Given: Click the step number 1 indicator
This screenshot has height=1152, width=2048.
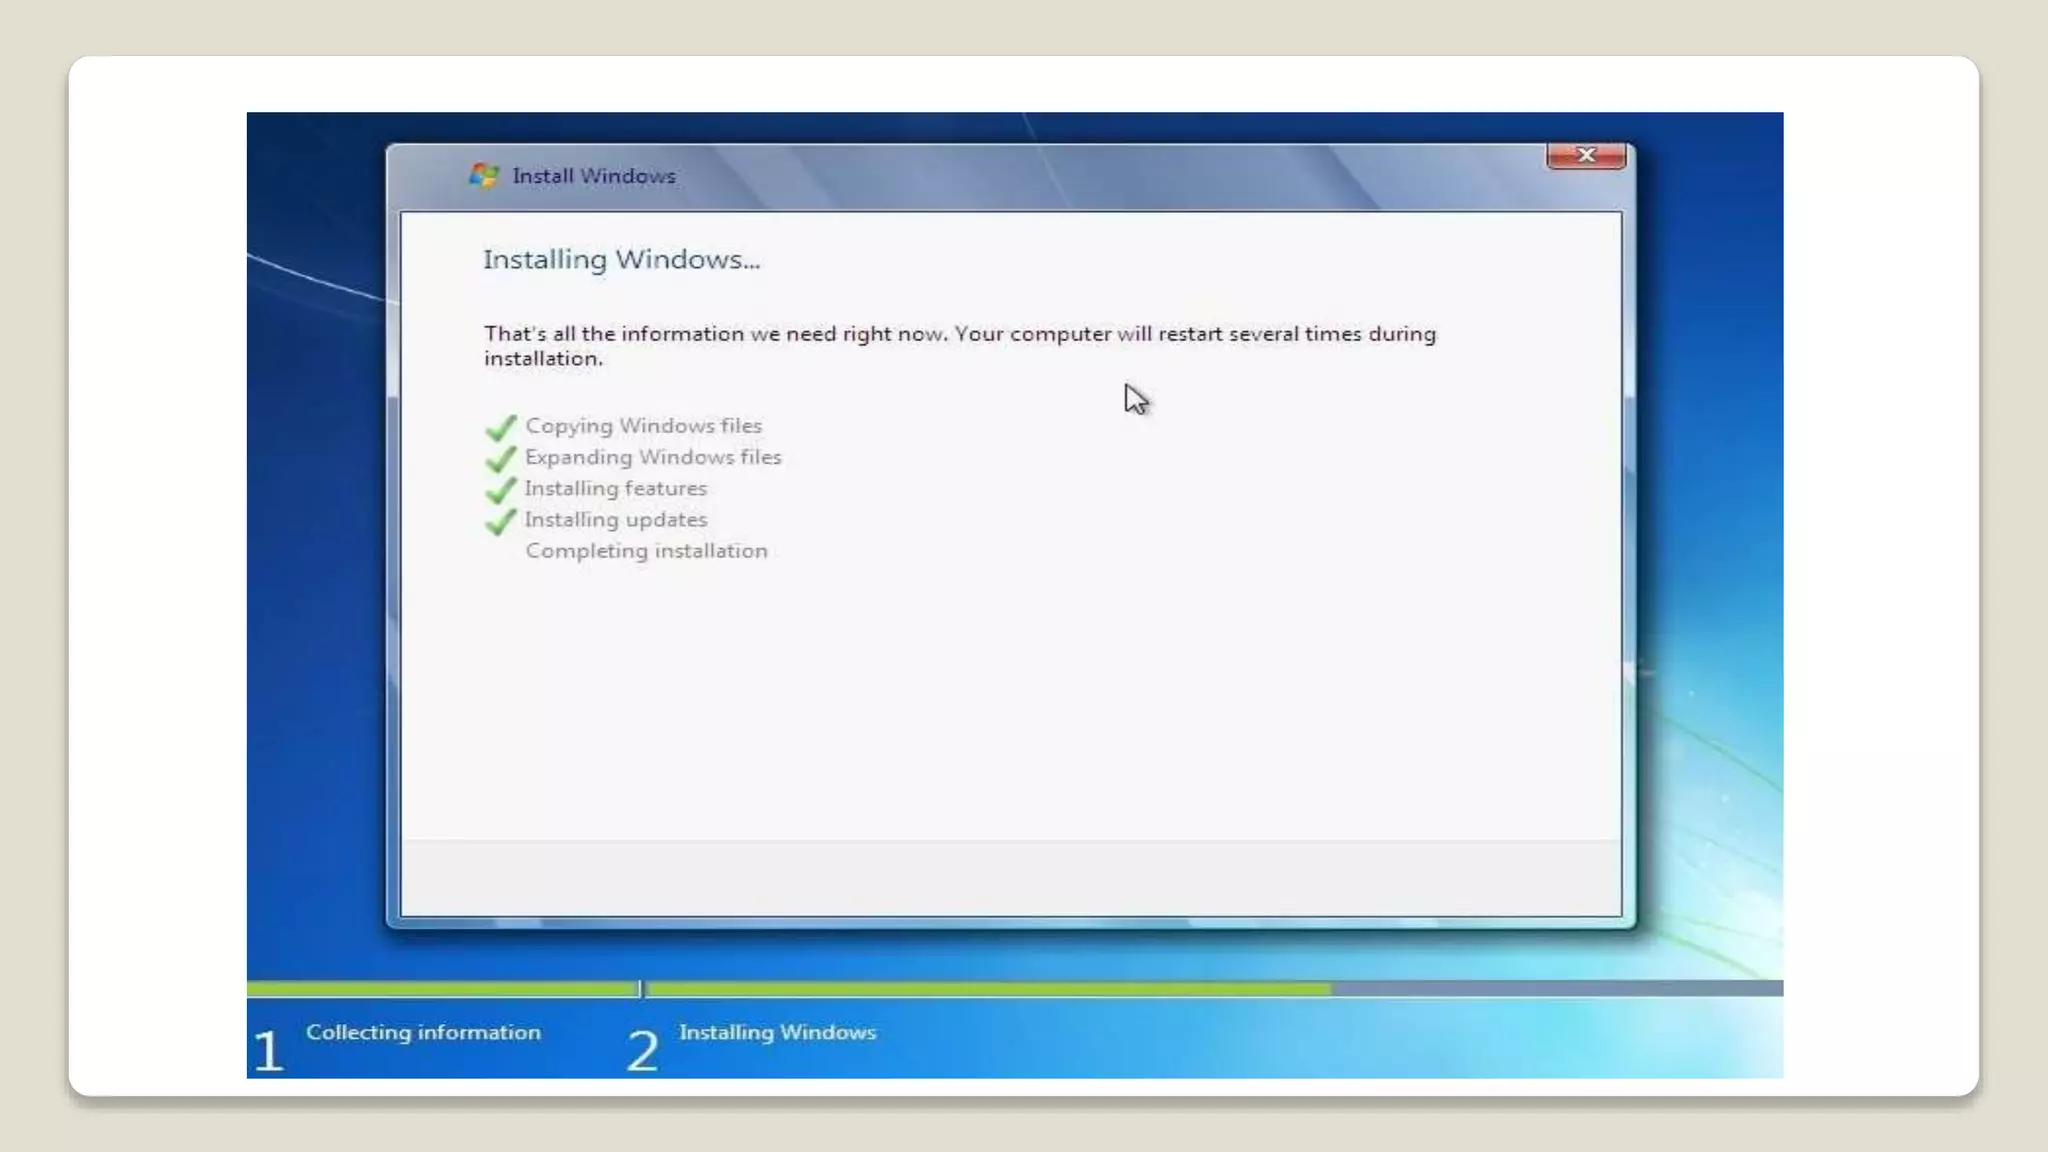Looking at the screenshot, I should coord(268,1050).
